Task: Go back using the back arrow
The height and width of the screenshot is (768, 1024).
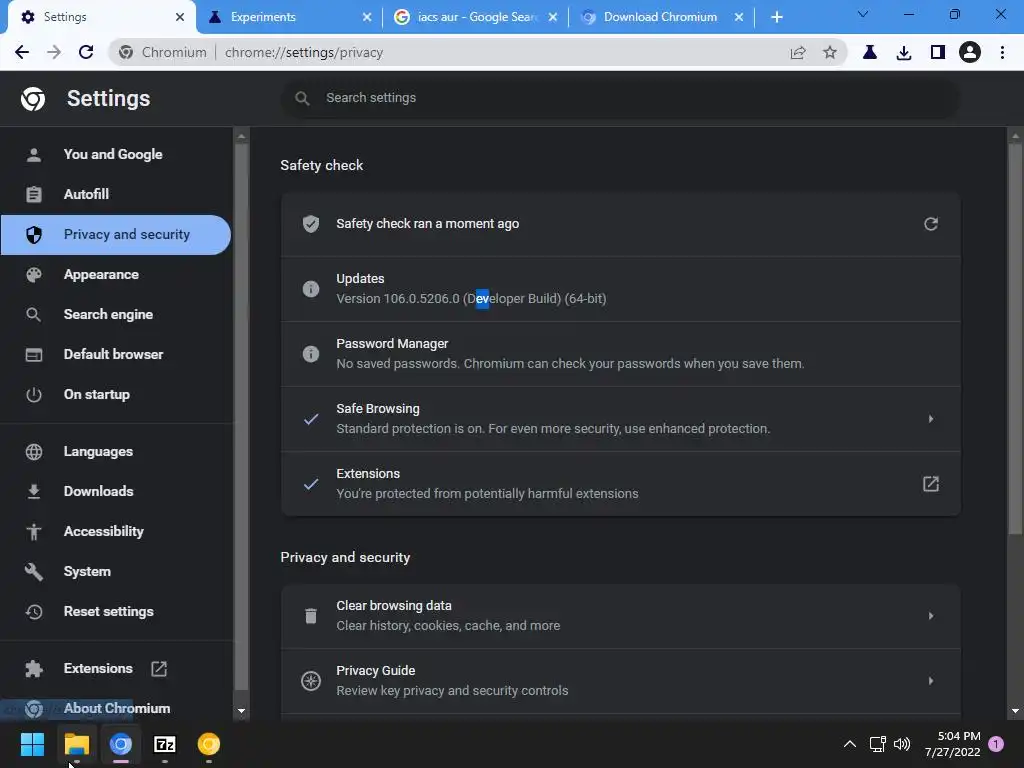Action: point(22,52)
